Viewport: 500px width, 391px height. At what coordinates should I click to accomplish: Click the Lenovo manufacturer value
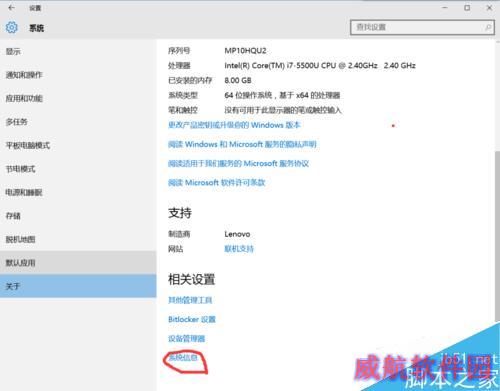point(237,234)
